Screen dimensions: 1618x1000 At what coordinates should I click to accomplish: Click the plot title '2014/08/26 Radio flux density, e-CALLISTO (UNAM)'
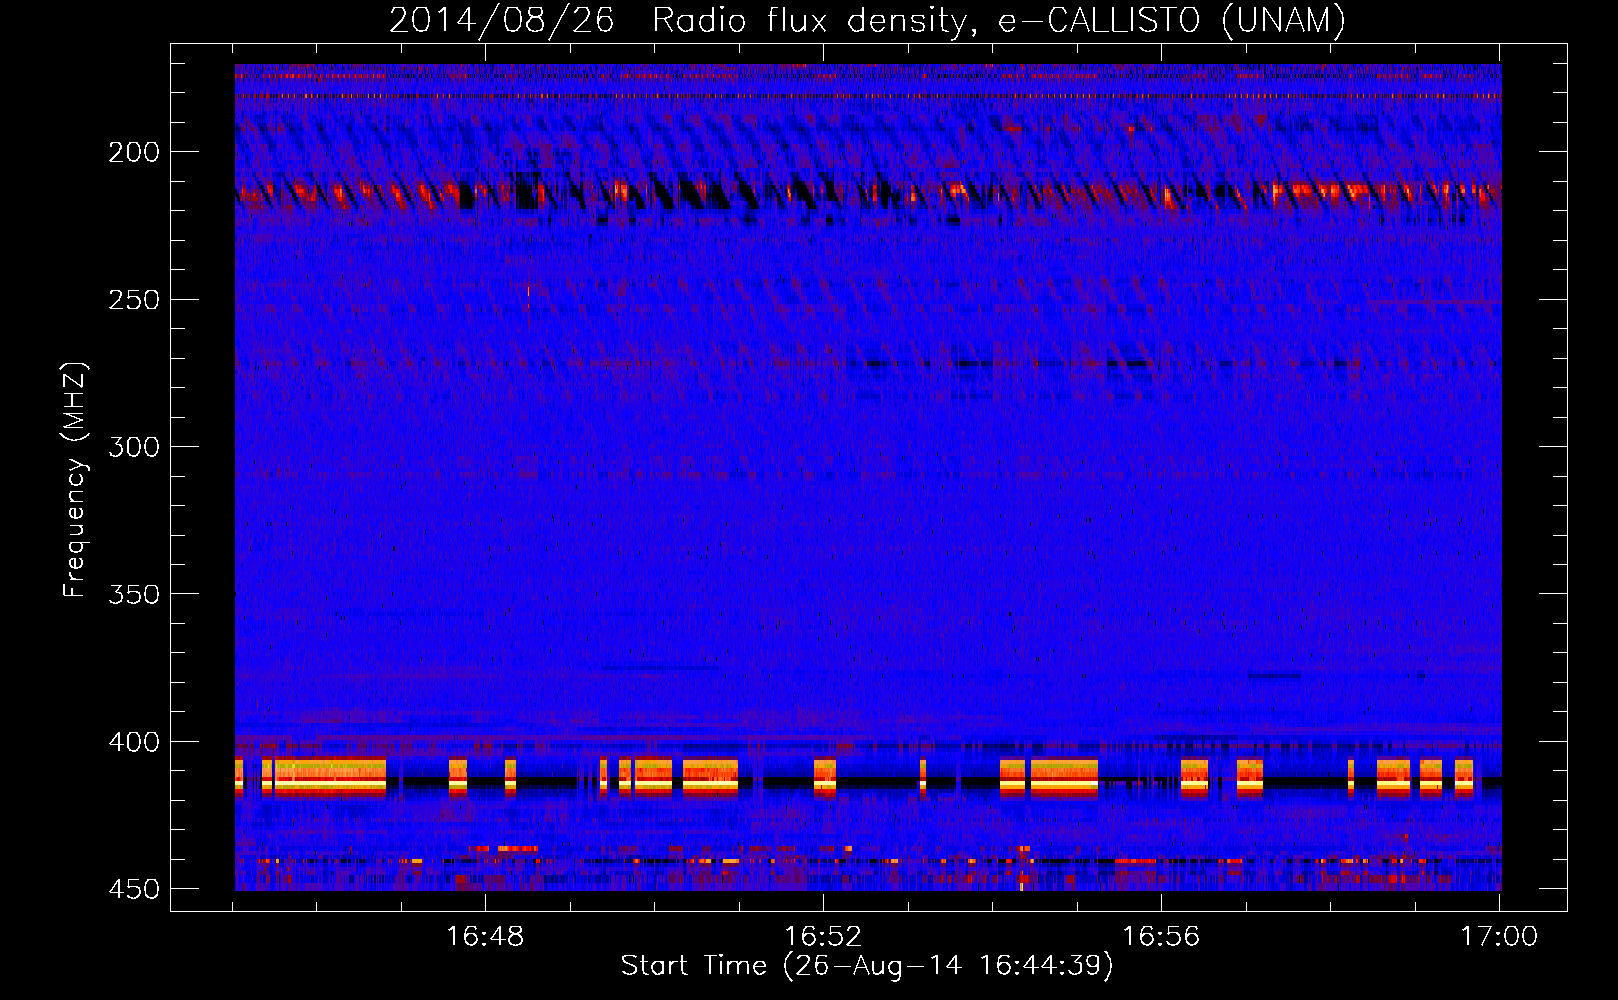click(867, 20)
